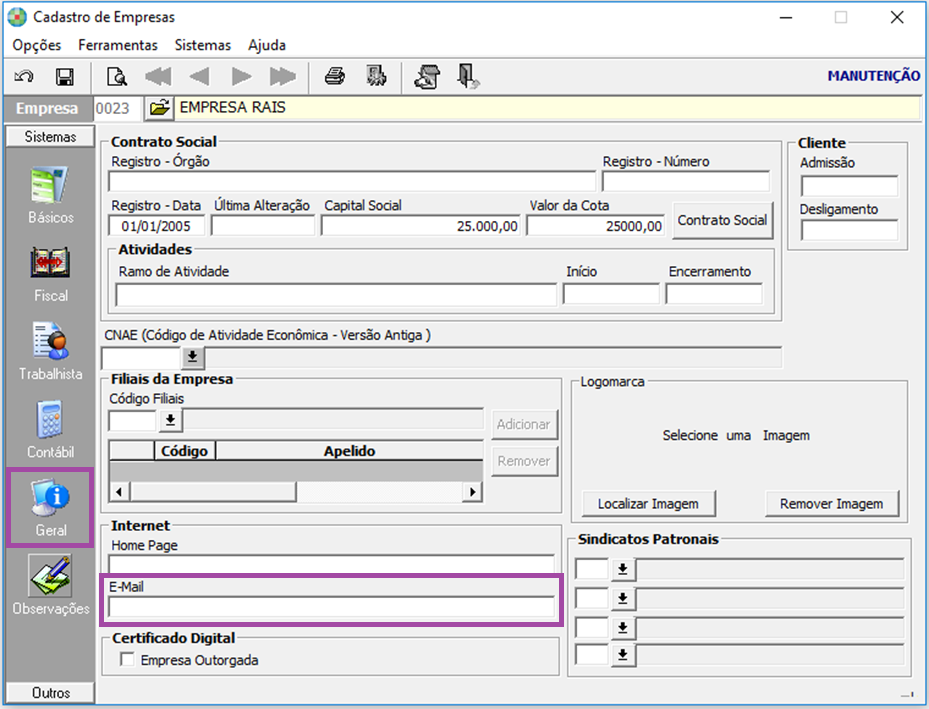
Task: Select the Sistemas sidebar tab
Action: (50, 136)
